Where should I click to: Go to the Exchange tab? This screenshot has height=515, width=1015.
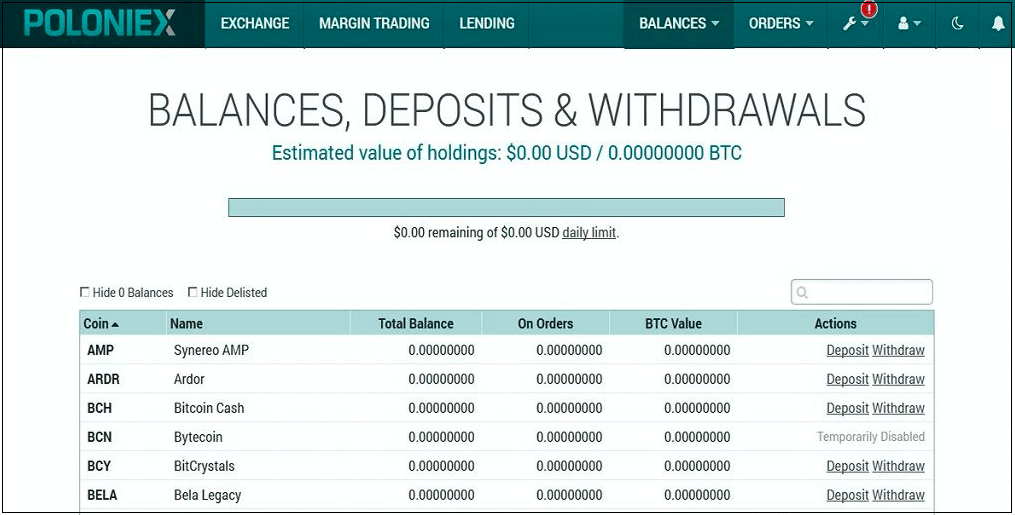[254, 24]
